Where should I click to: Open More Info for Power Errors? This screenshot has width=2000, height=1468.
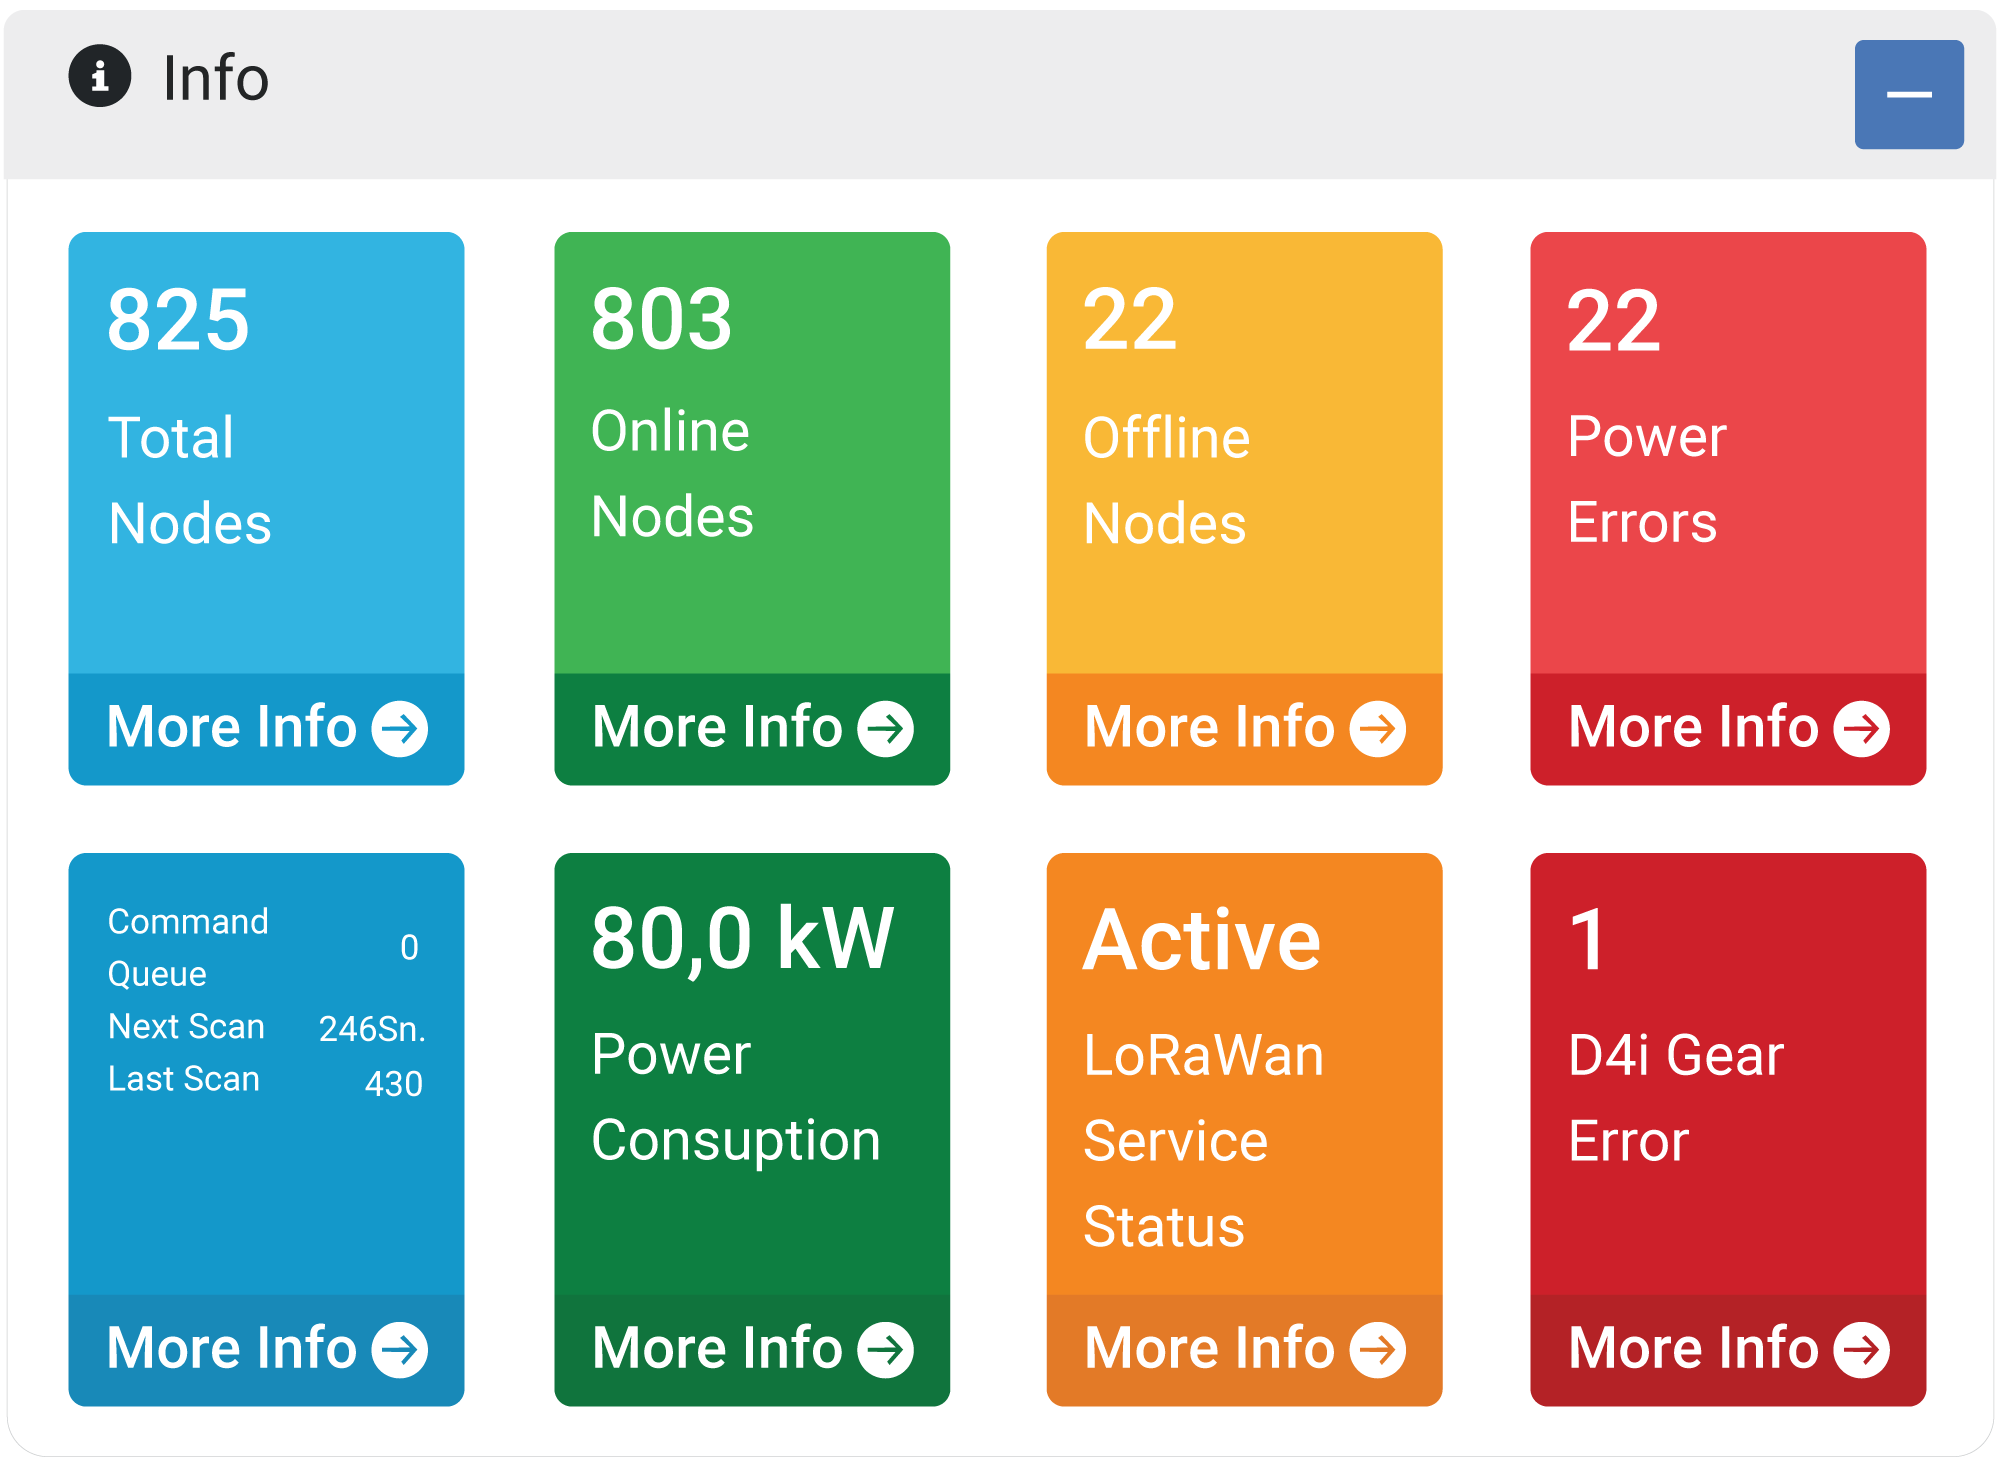click(1728, 728)
